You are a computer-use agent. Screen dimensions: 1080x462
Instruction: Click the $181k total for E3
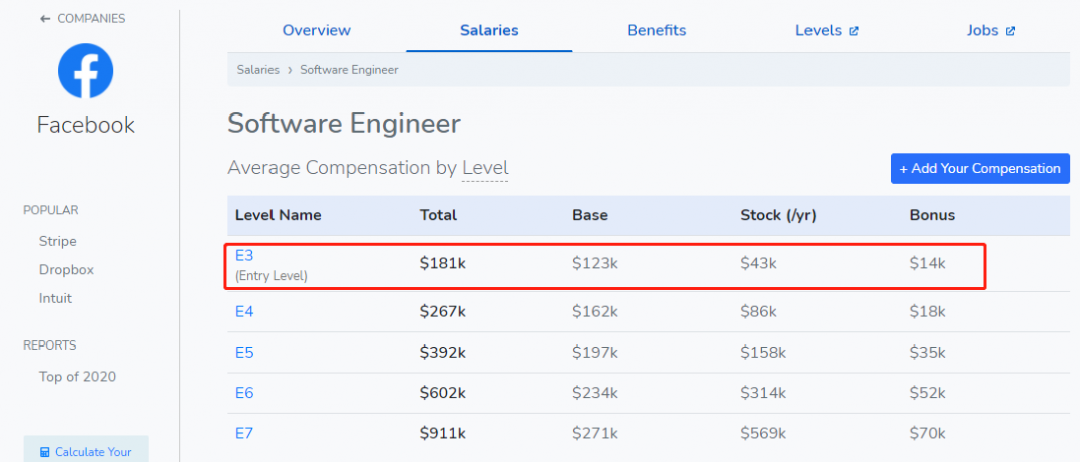[x=443, y=263]
